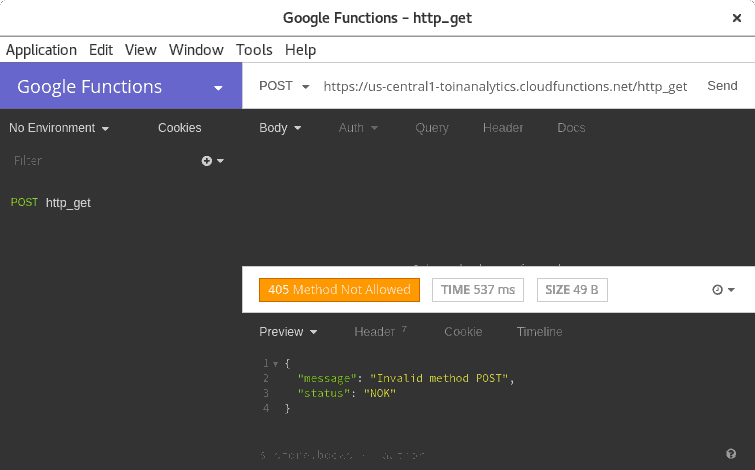The image size is (755, 470).
Task: Open the POST method dropdown
Action: pos(284,86)
